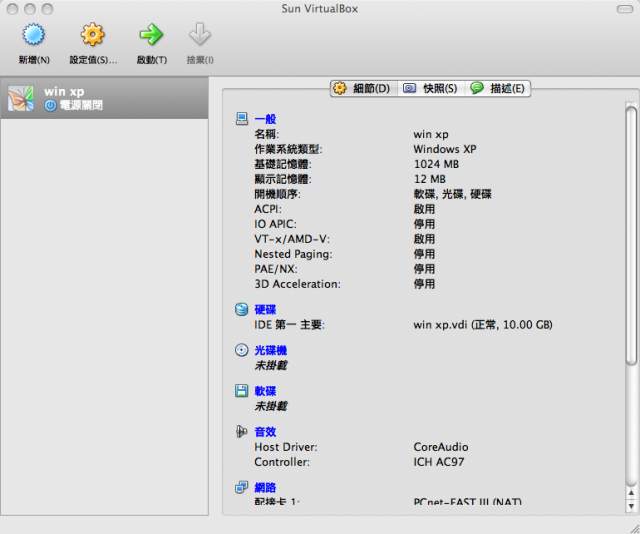Click the CoreAudio host driver value
Viewport: 640px width, 534px height.
click(x=441, y=447)
